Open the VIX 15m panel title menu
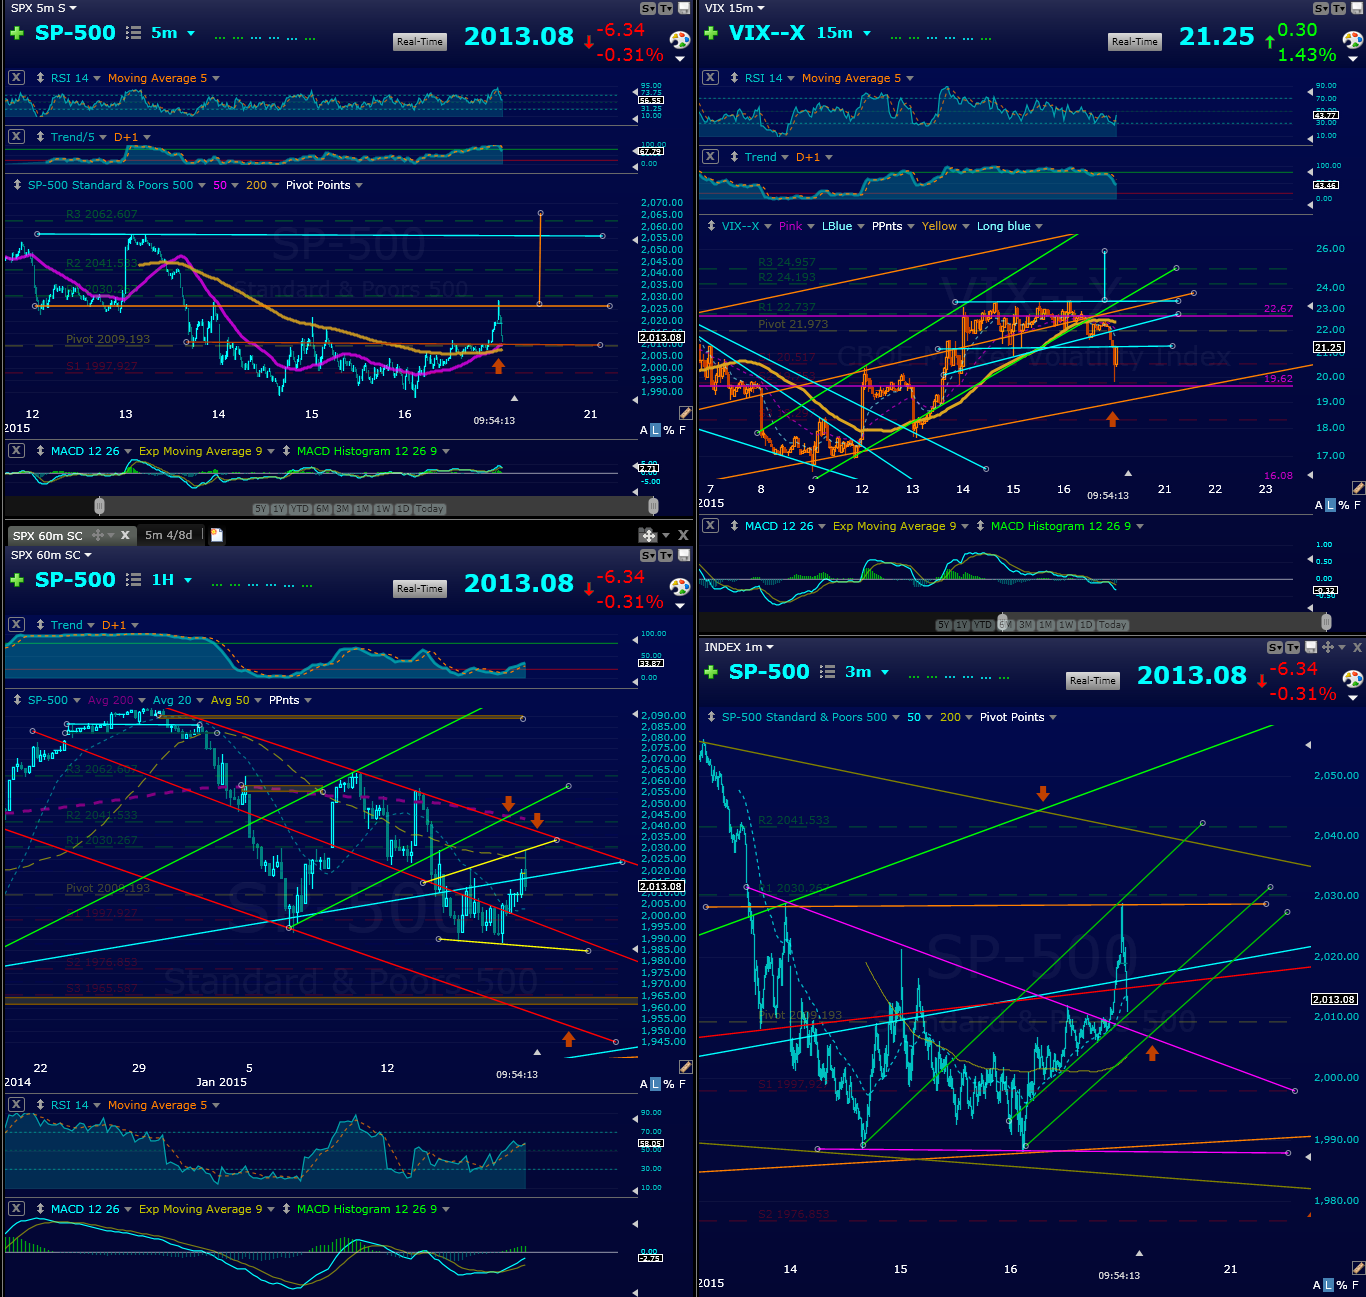The width and height of the screenshot is (1366, 1297). click(x=735, y=8)
